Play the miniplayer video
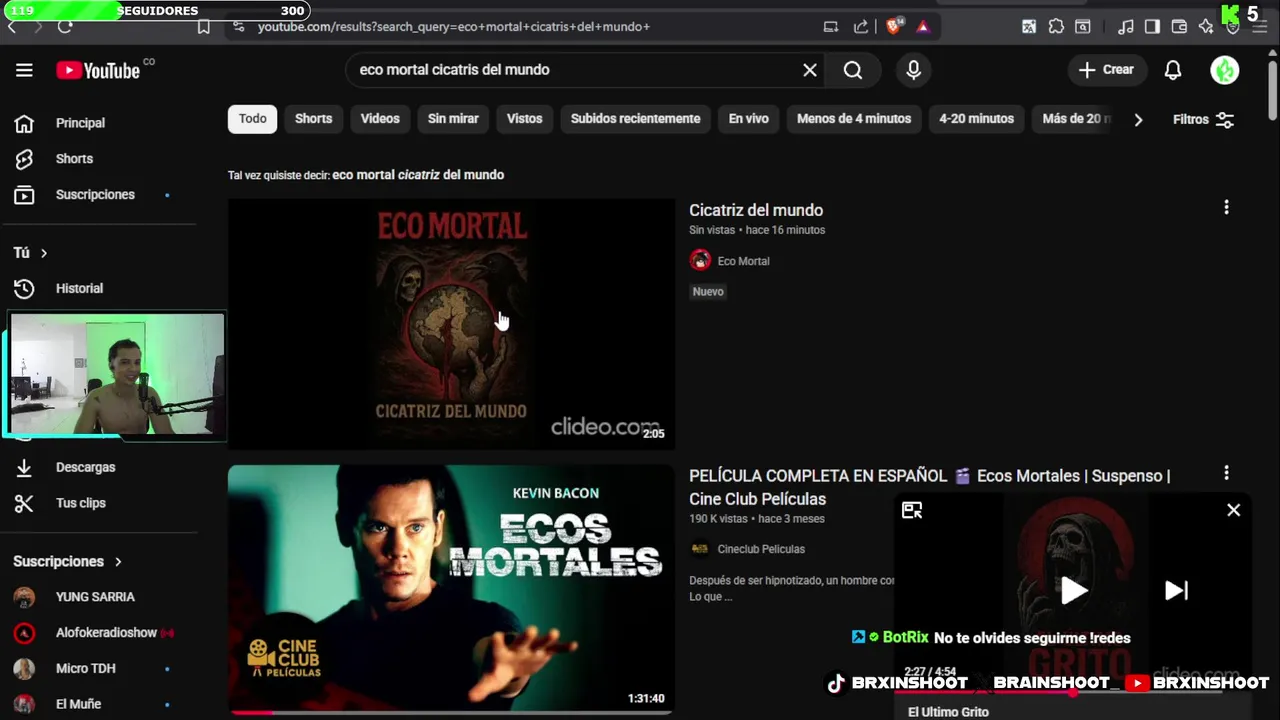This screenshot has width=1280, height=720. (x=1073, y=590)
